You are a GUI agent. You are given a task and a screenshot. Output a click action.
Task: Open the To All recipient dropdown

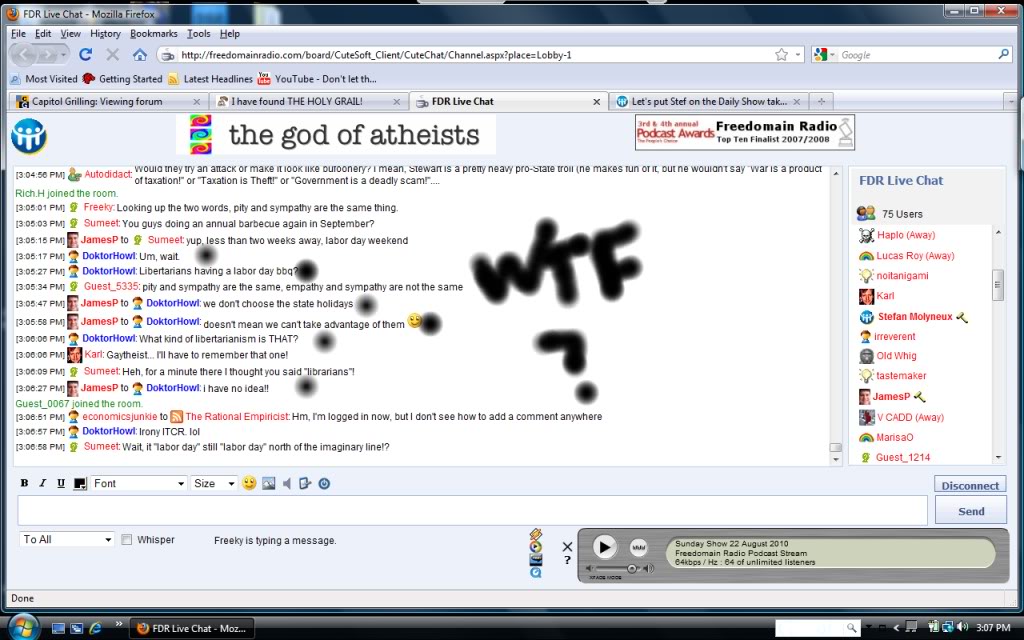click(x=67, y=539)
